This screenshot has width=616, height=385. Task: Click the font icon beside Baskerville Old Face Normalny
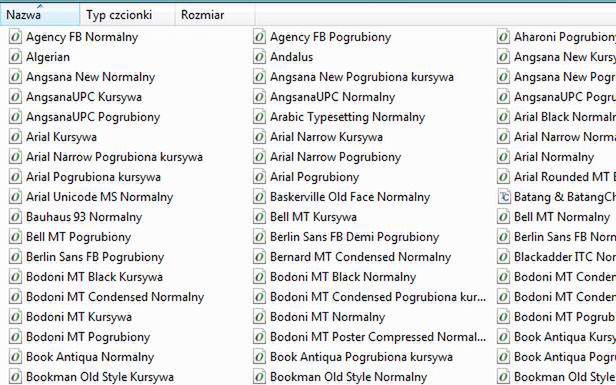(x=259, y=197)
